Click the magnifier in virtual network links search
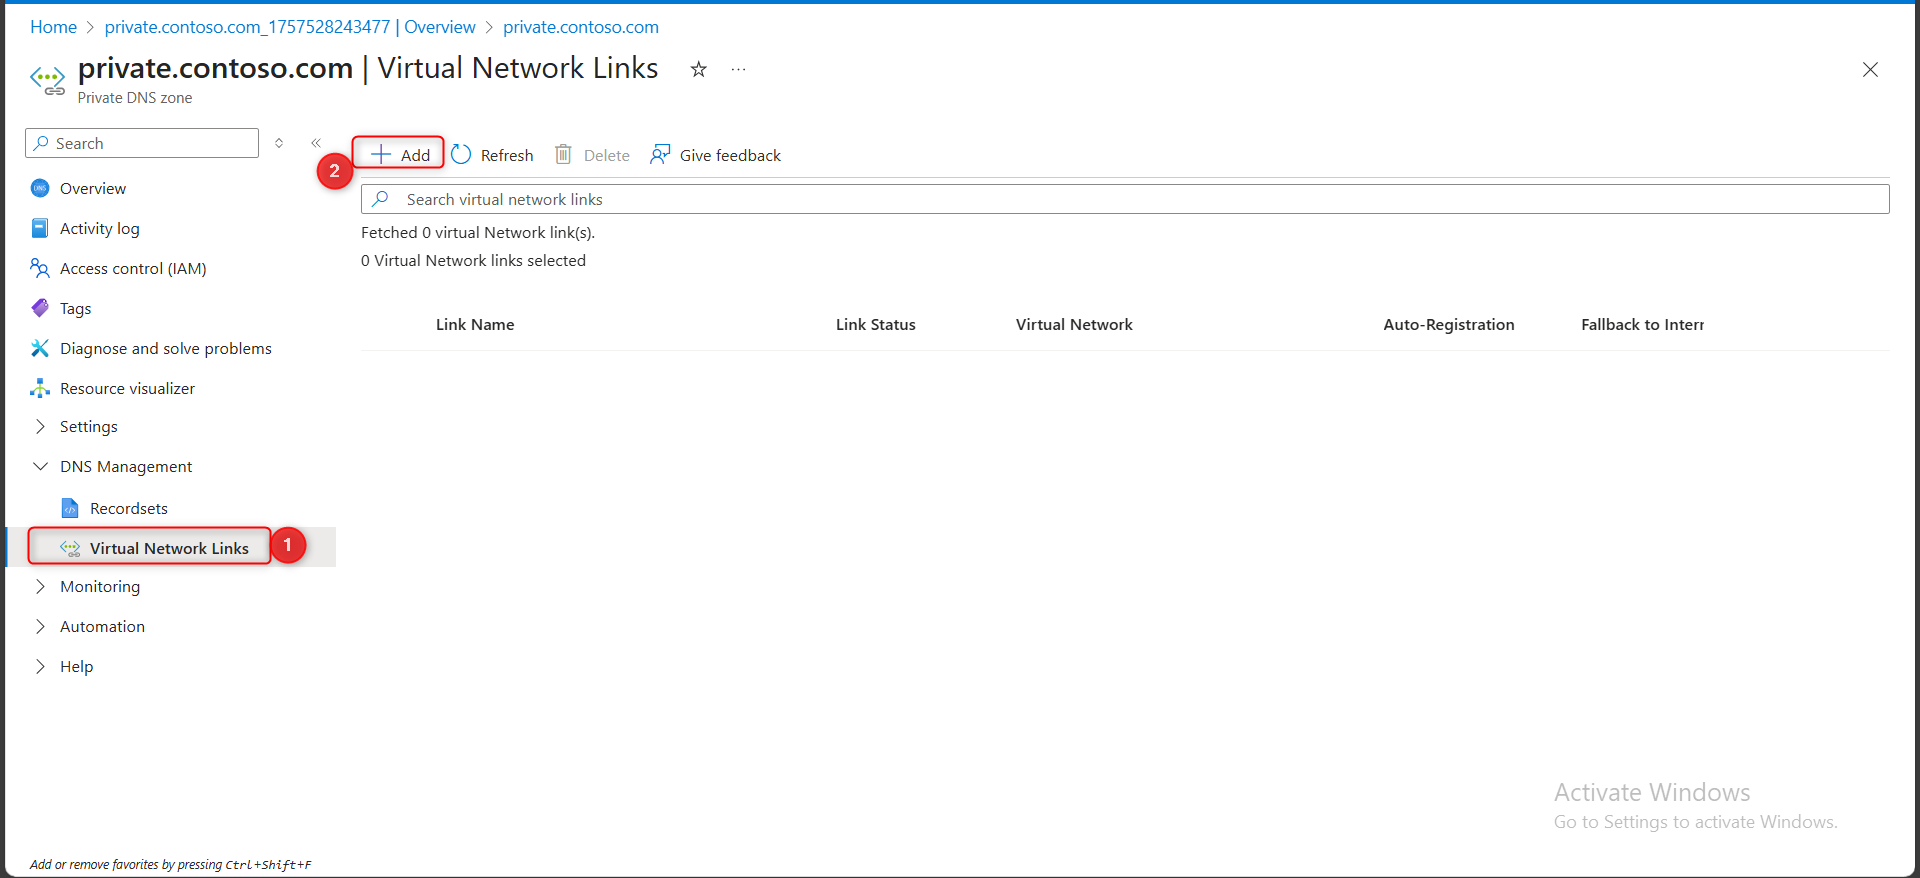Viewport: 1920px width, 878px height. coord(381,199)
